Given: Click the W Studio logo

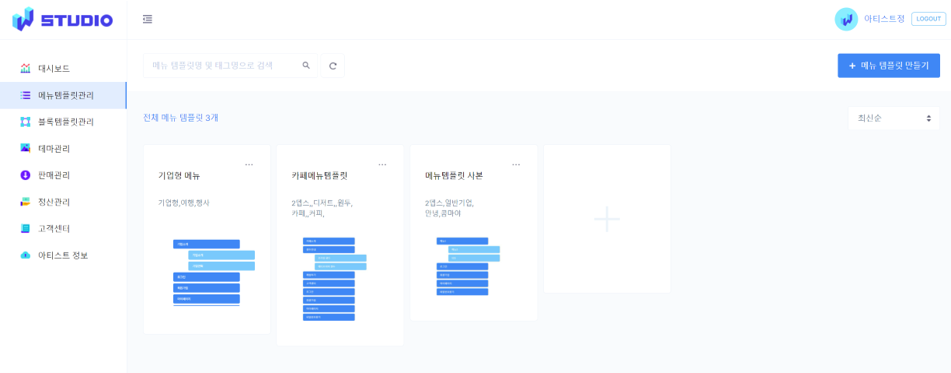Looking at the screenshot, I should tap(62, 19).
